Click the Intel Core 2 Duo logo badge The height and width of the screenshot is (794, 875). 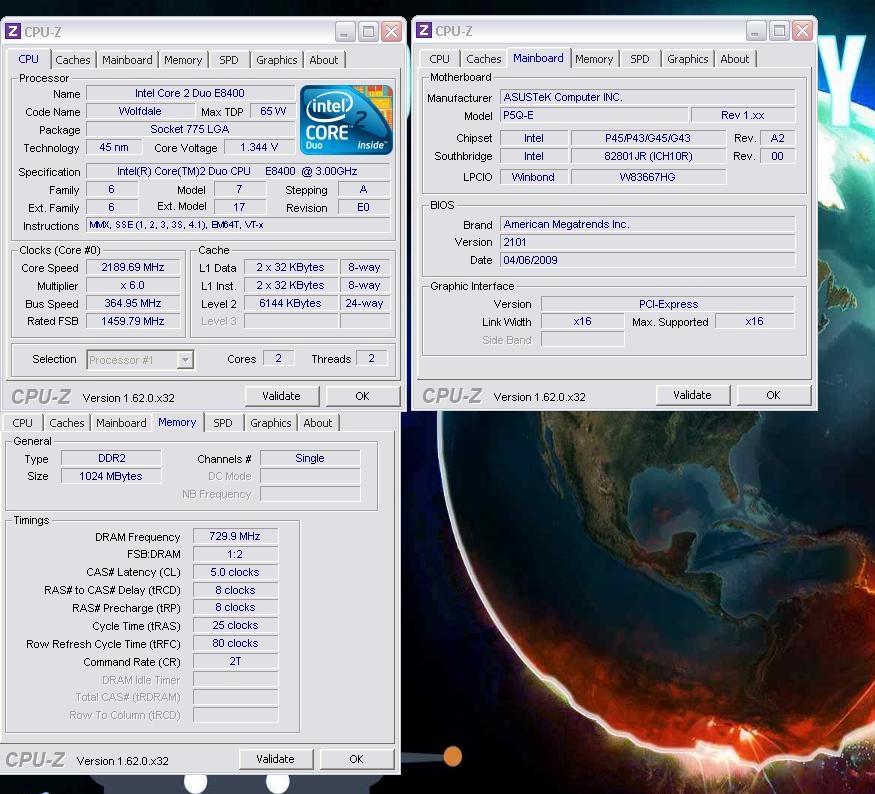click(x=346, y=120)
